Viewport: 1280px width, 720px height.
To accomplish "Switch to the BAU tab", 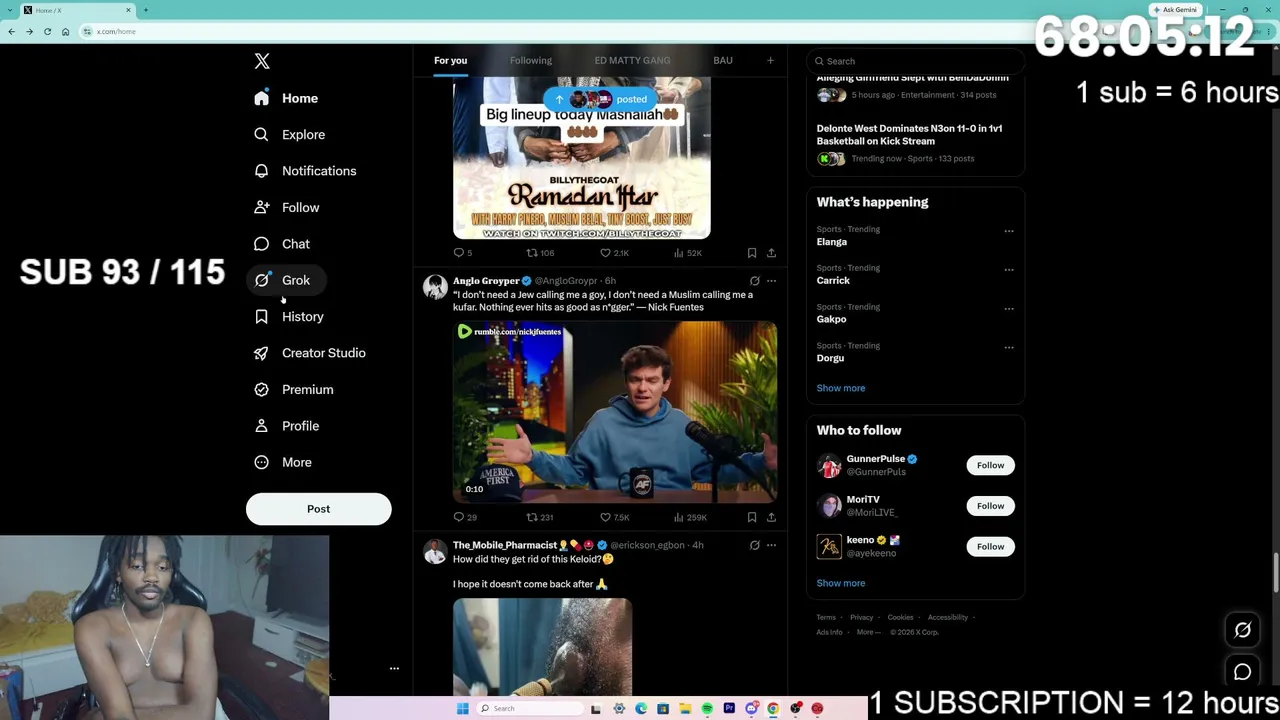I will 723,61.
